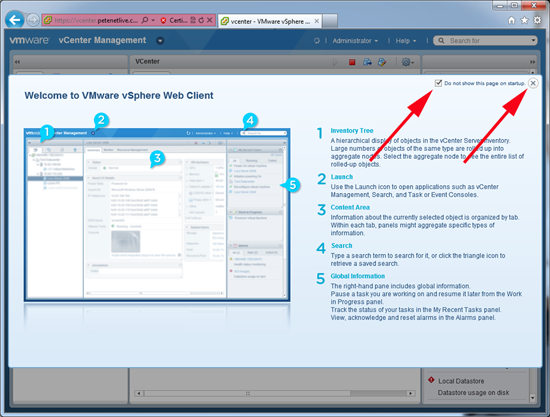Click the Local Datastore alarm entry
Screen dimensions: 550x417
[461, 381]
